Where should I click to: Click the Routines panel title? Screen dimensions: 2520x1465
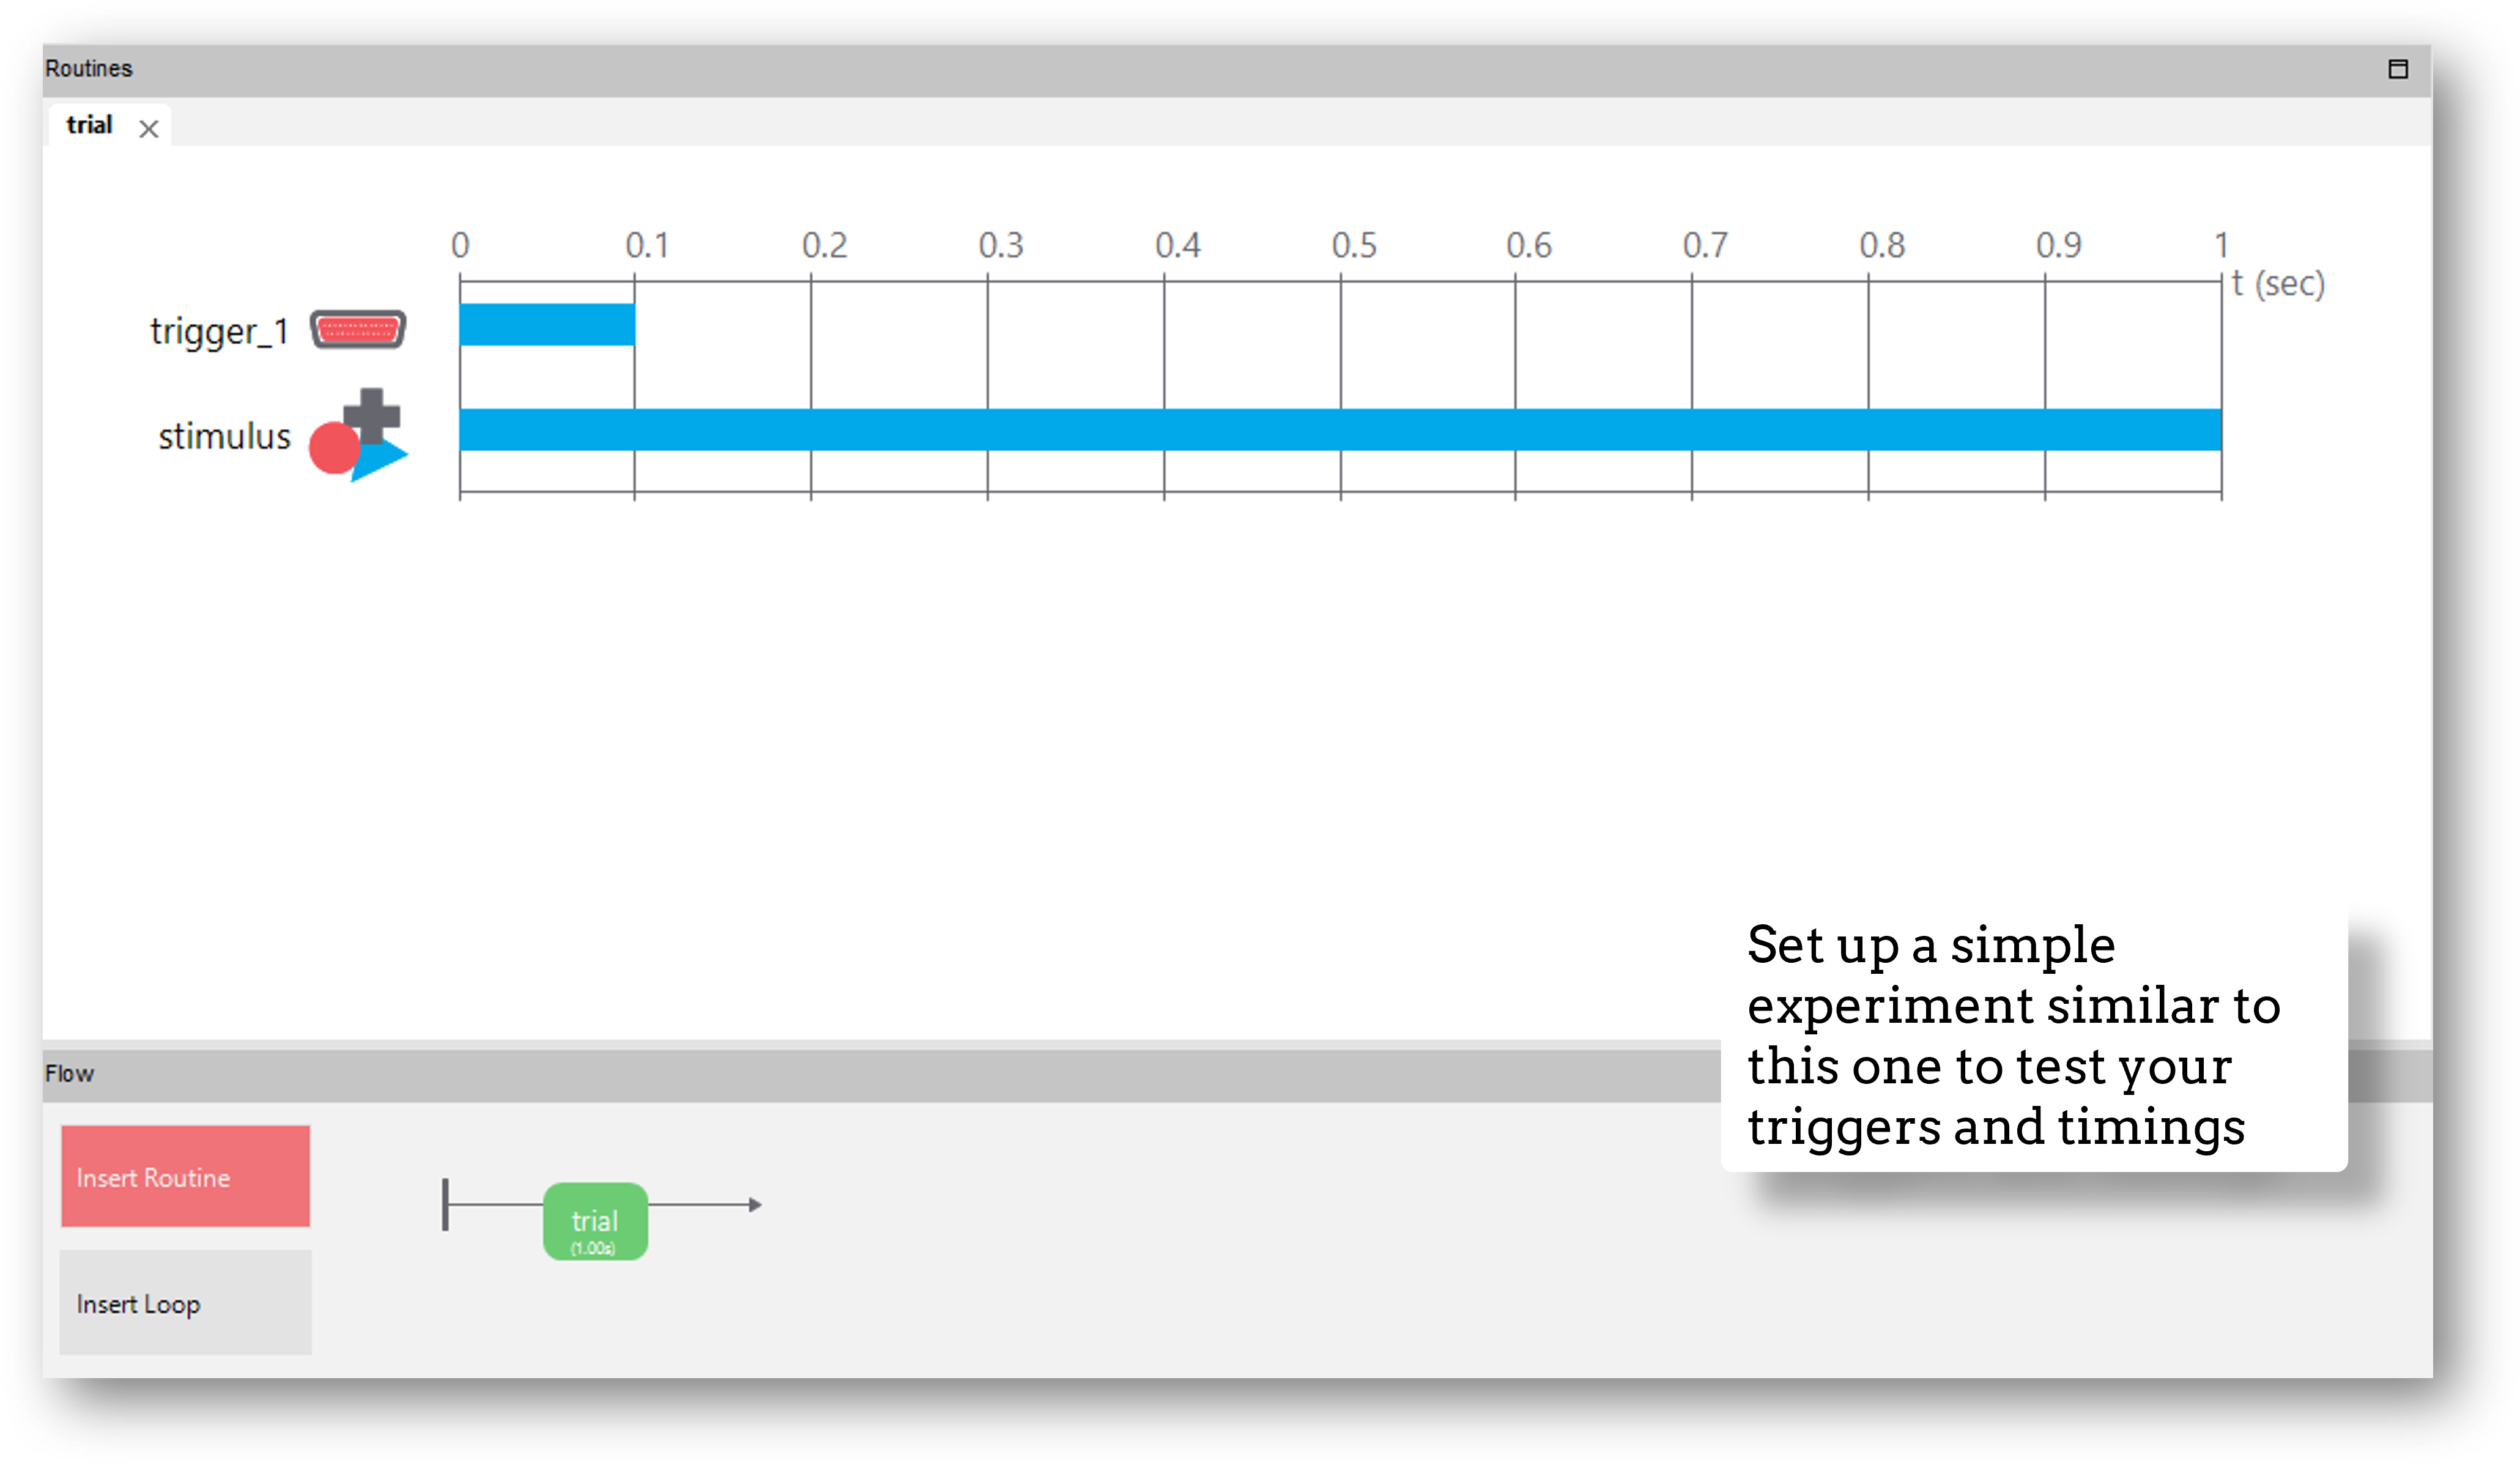88,69
